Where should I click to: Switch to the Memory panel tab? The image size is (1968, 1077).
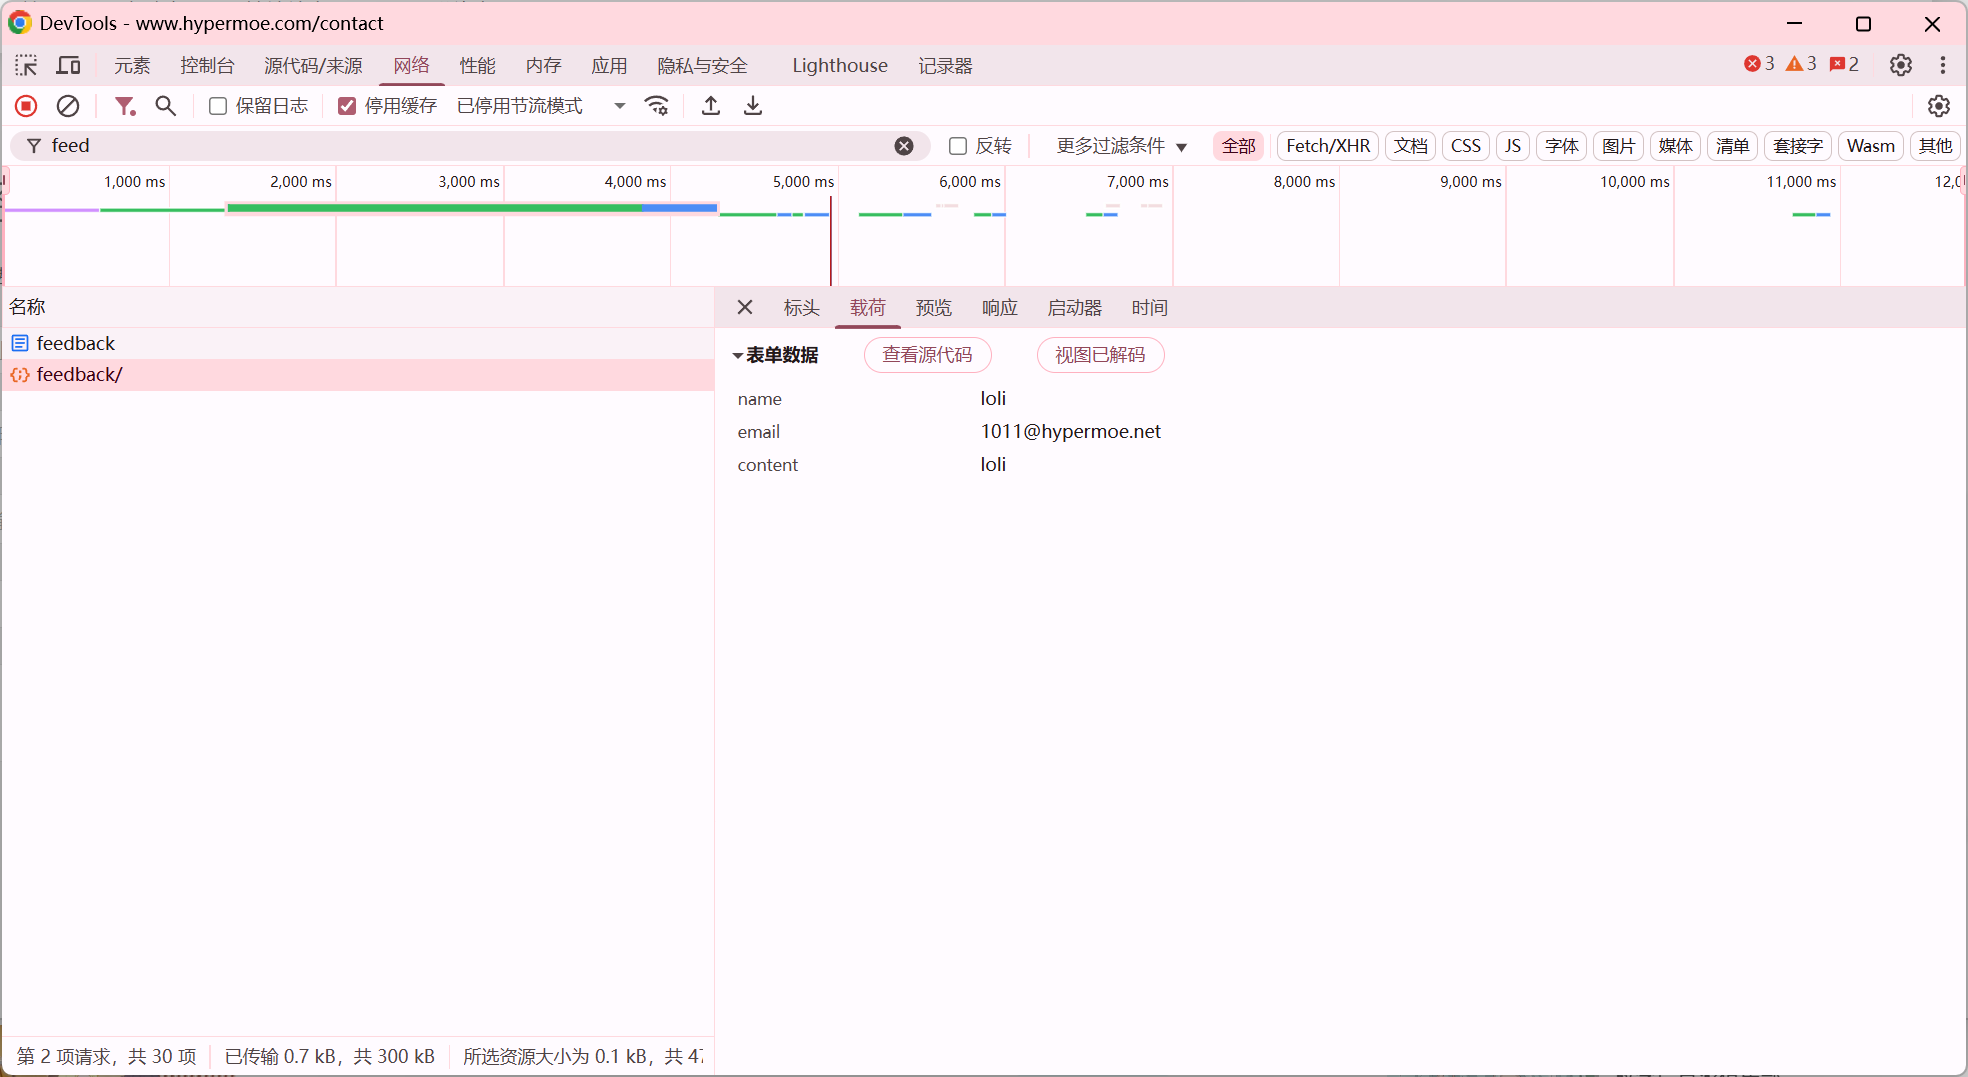543,66
